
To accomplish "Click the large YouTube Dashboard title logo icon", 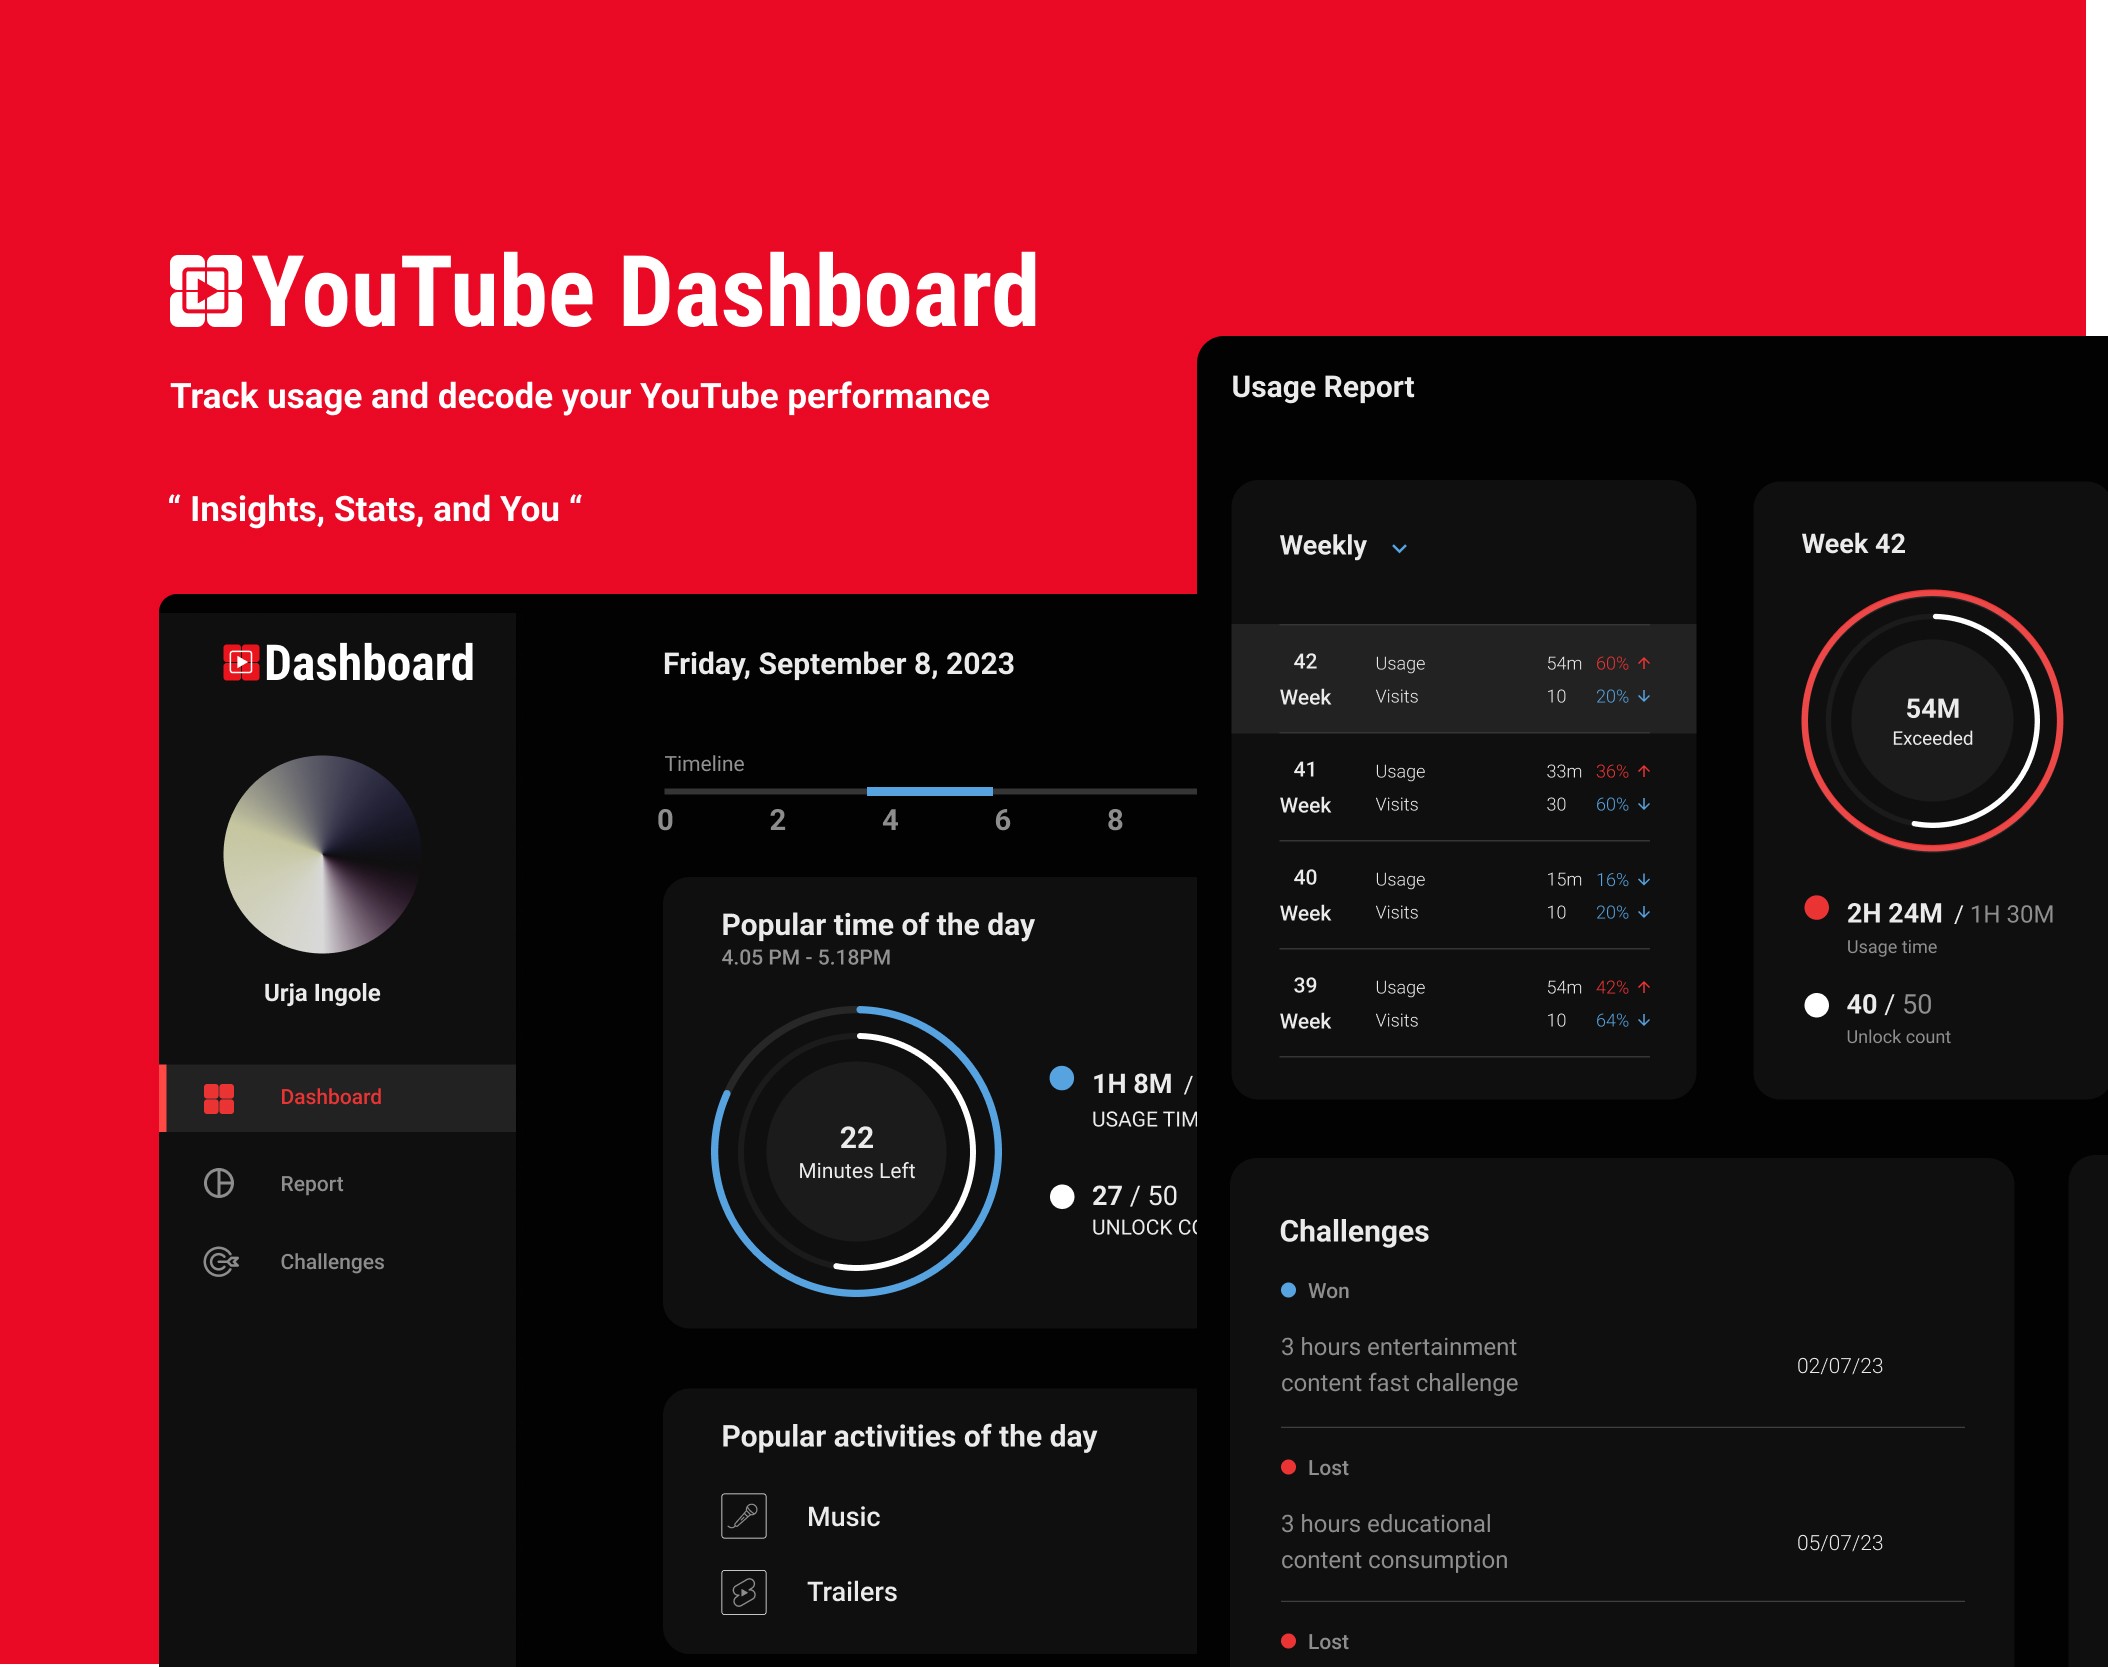I will (206, 291).
